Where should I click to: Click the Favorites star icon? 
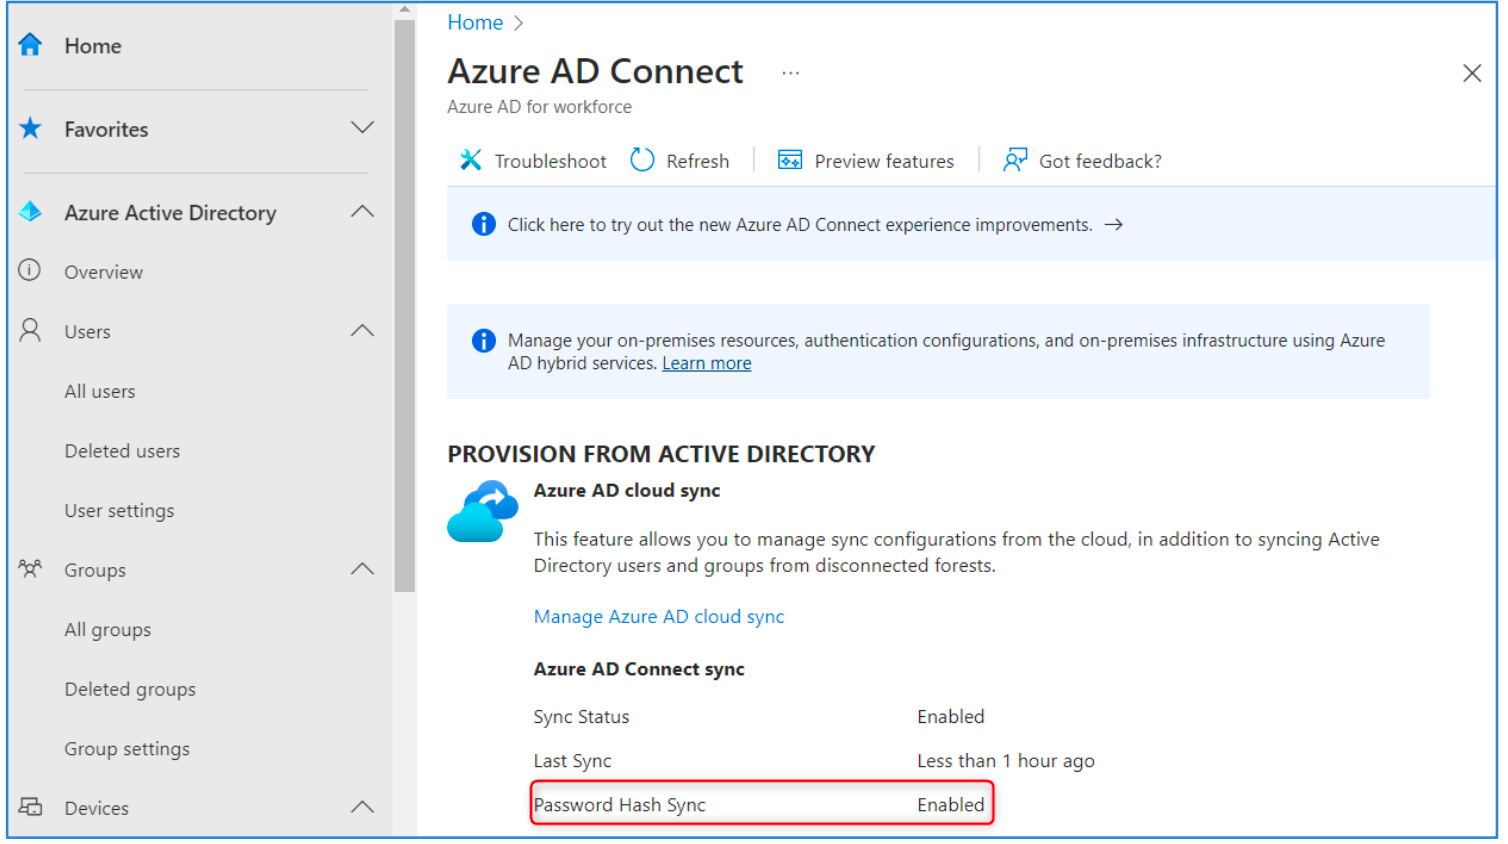pos(30,128)
